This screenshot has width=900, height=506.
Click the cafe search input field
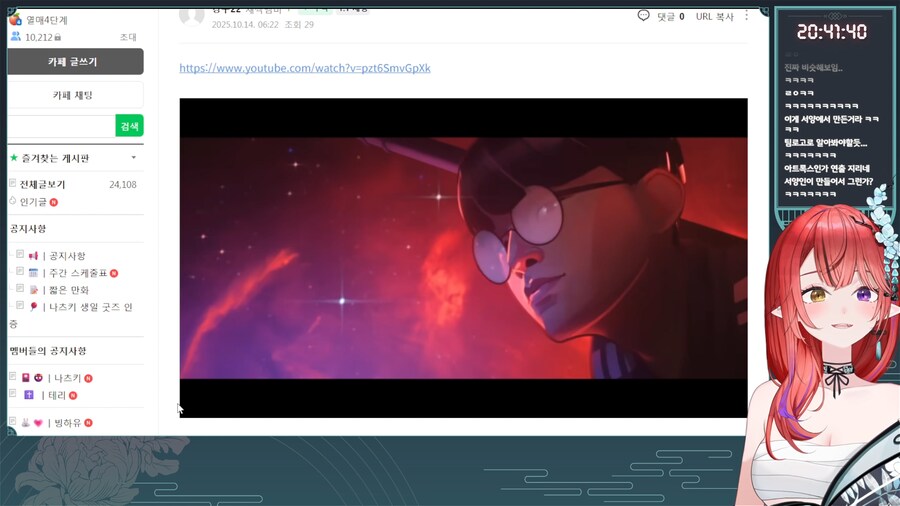[61, 126]
